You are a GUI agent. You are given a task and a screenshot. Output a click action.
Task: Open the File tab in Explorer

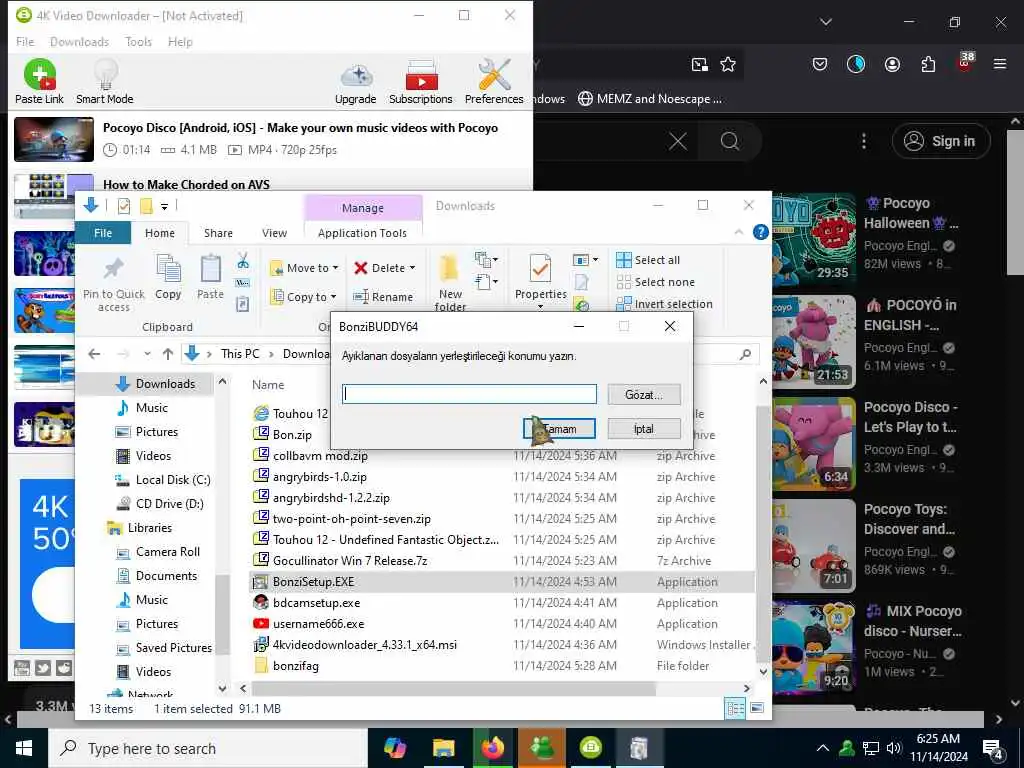[103, 233]
